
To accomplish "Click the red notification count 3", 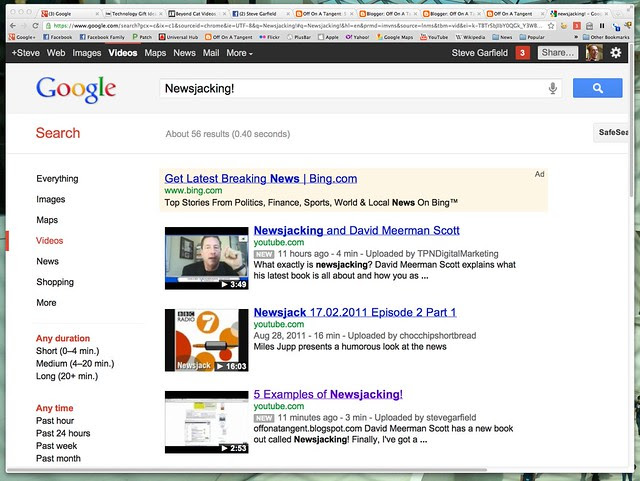I will pos(522,53).
